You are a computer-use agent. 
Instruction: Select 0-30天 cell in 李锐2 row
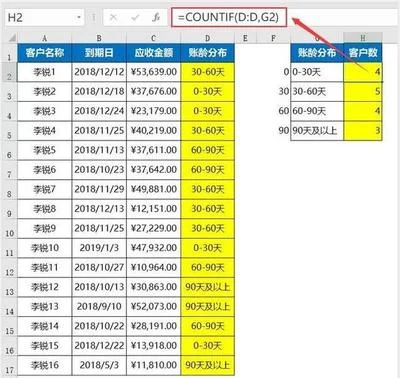coord(208,92)
